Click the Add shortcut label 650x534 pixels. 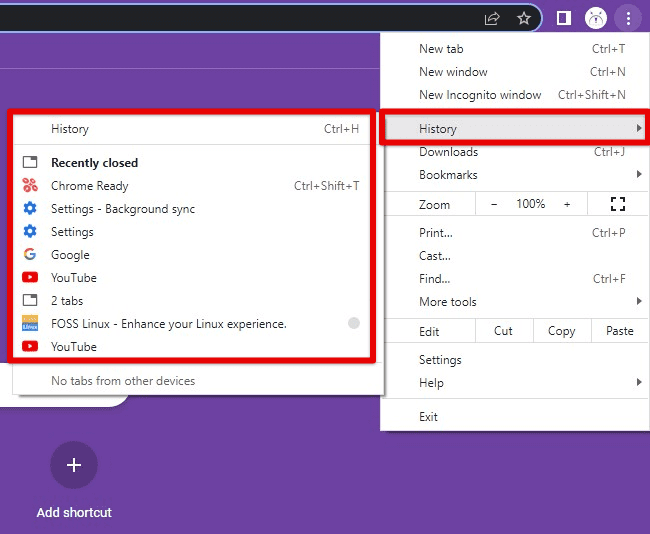coord(74,512)
